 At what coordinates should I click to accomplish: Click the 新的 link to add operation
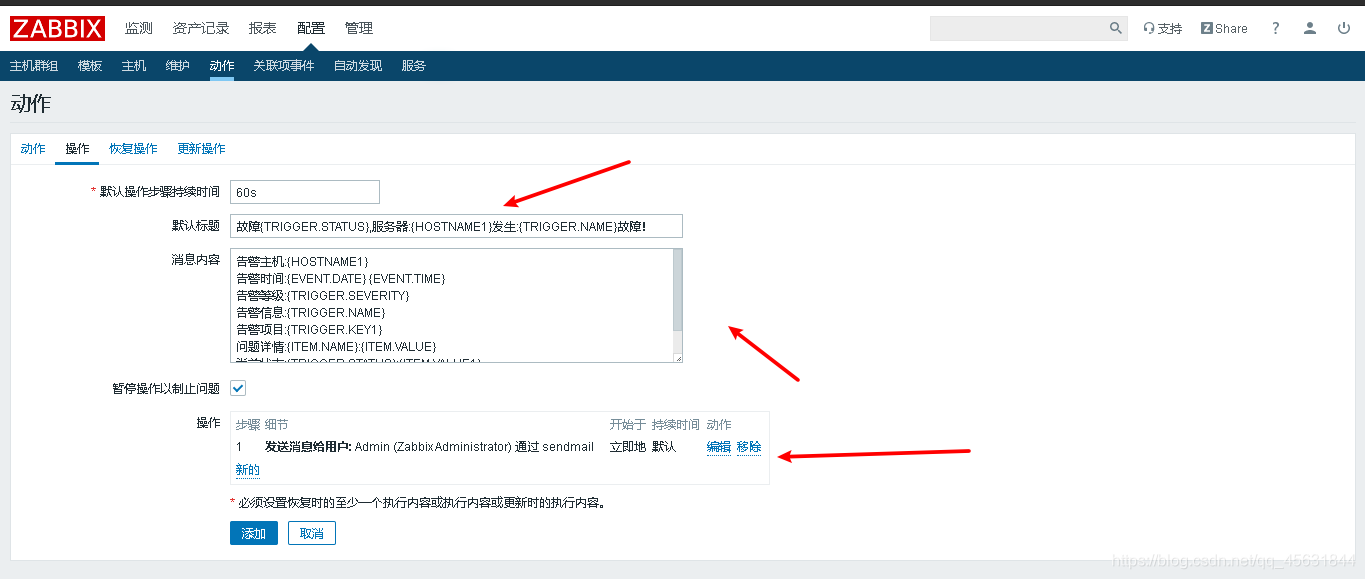248,470
